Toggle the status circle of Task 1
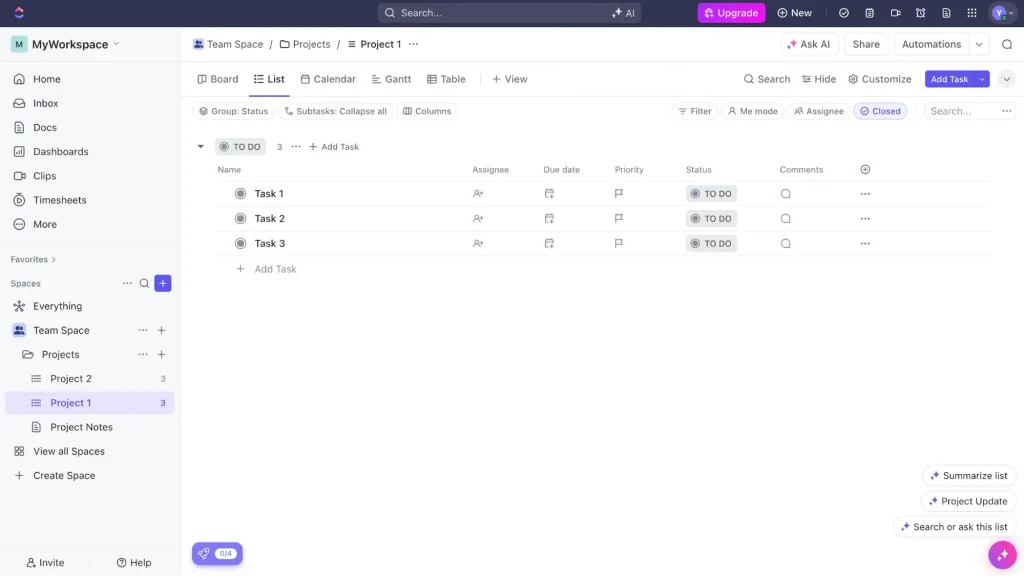1024x576 pixels. point(240,194)
